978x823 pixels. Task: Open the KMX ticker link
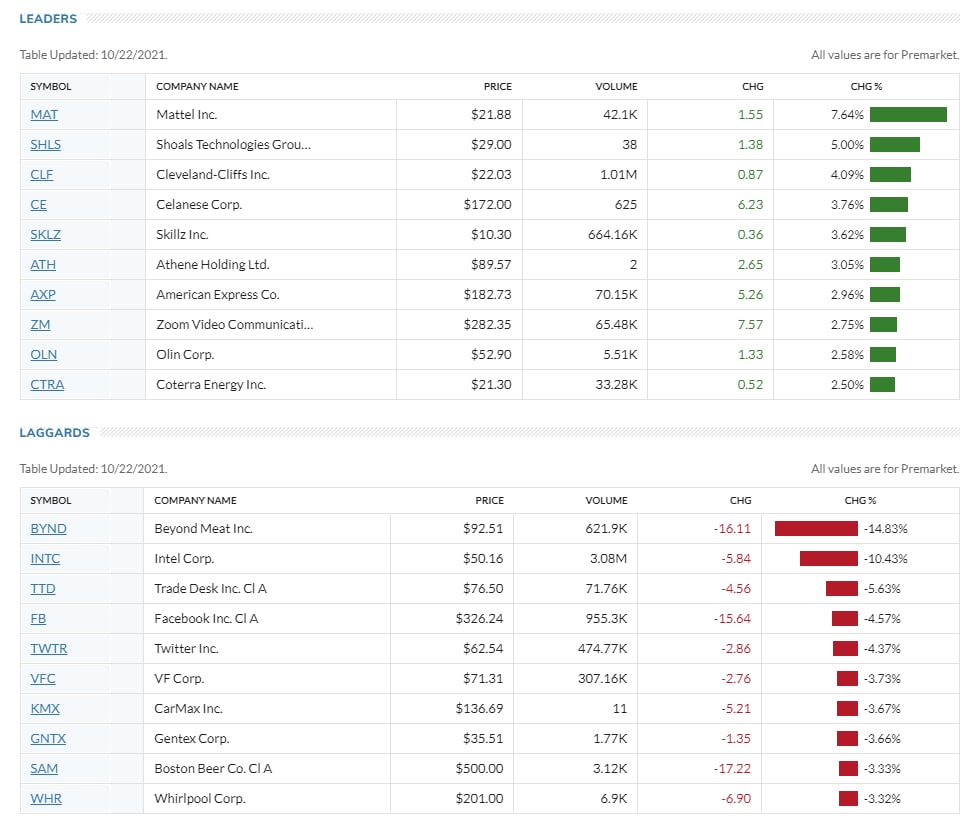pos(45,708)
